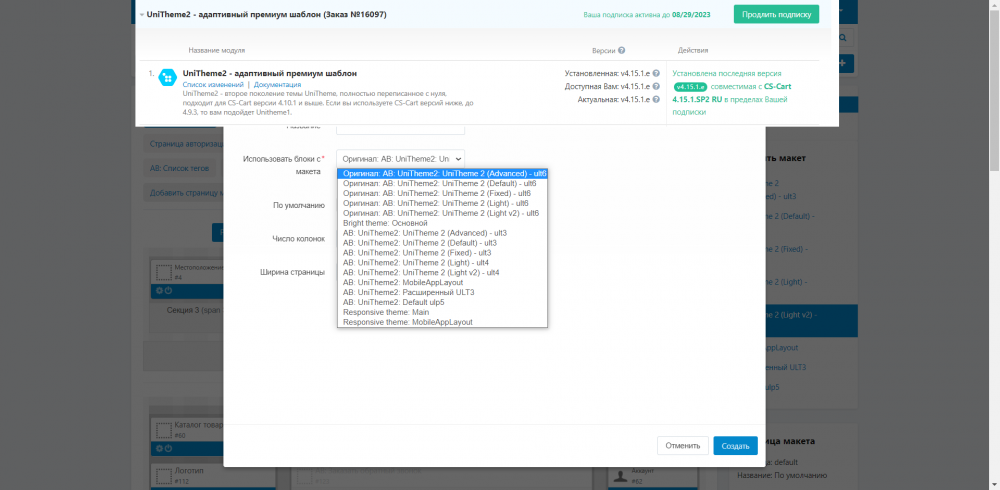Image resolution: width=1000 pixels, height=490 pixels.
Task: Collapse the UniTheme2 order section arrow
Action: [x=141, y=15]
